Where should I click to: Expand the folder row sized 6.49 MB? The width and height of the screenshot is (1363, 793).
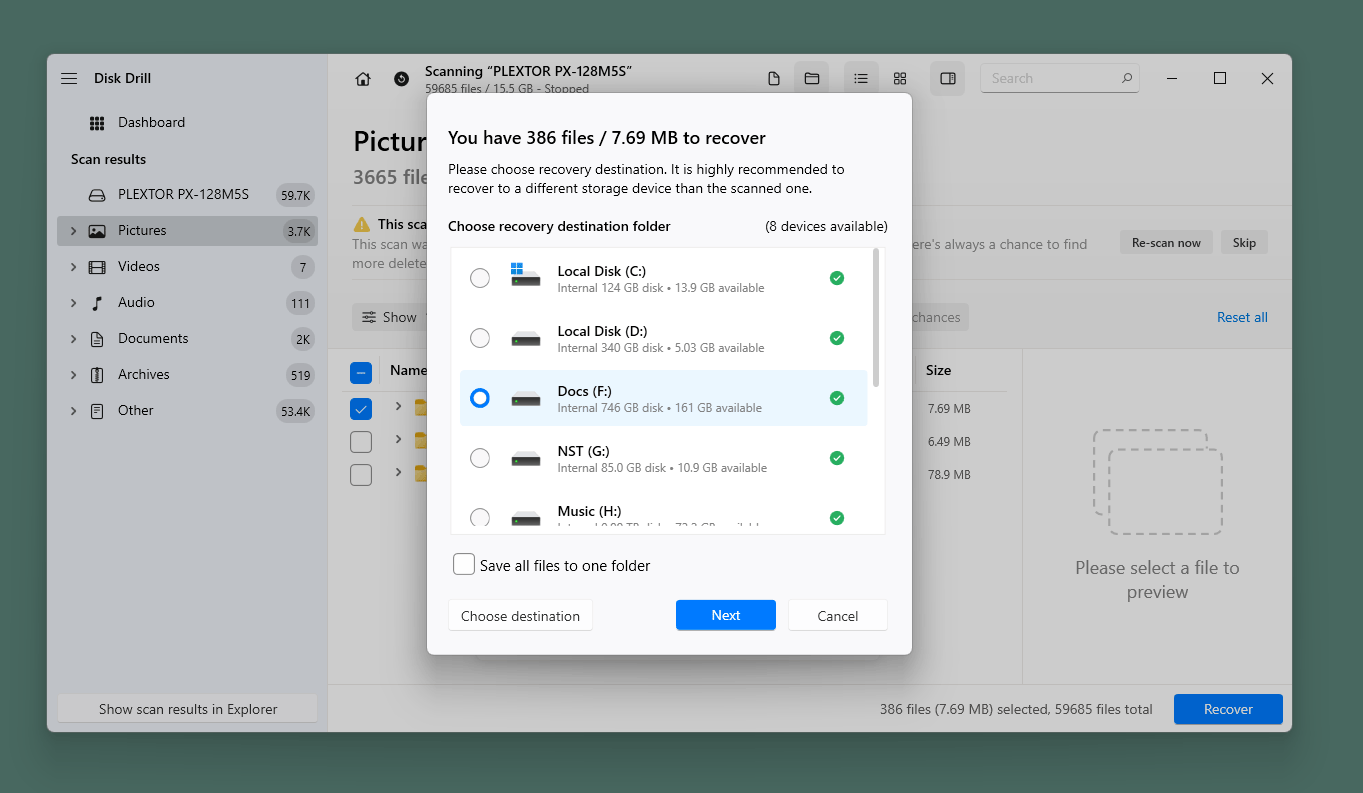coord(398,439)
